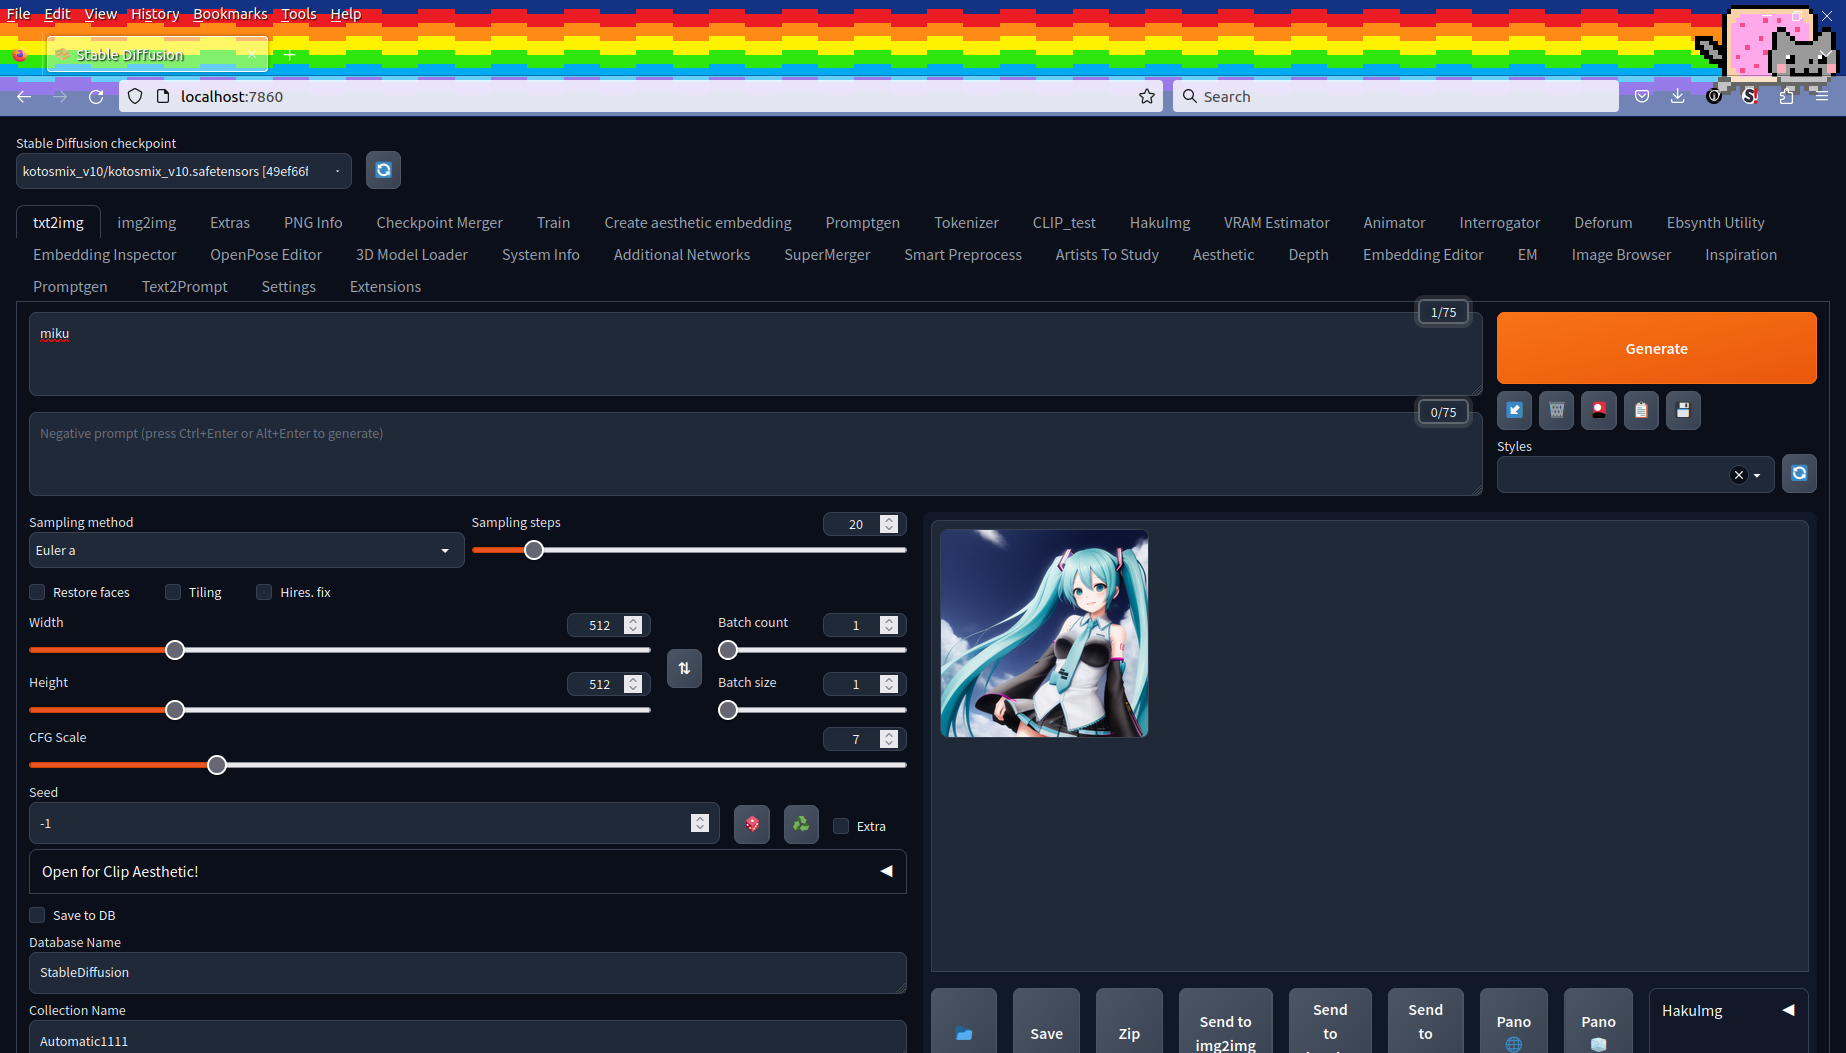Reuse the last seed with the recycle icon

[801, 824]
